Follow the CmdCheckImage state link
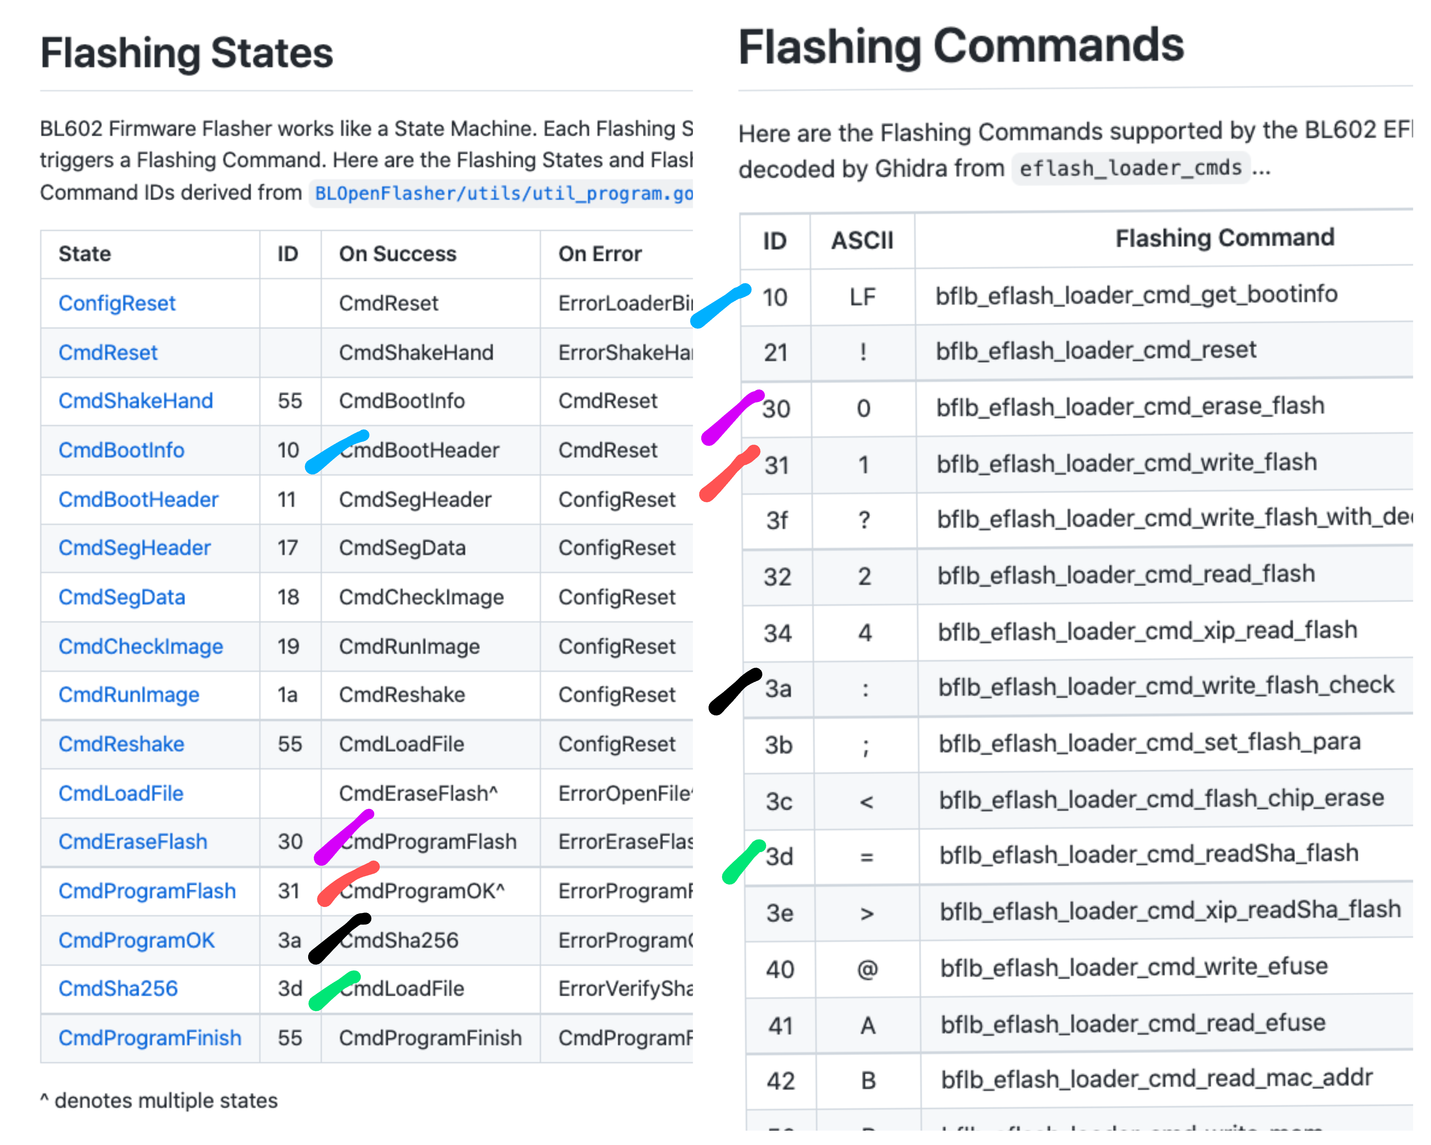This screenshot has height=1145, width=1431. (x=140, y=646)
